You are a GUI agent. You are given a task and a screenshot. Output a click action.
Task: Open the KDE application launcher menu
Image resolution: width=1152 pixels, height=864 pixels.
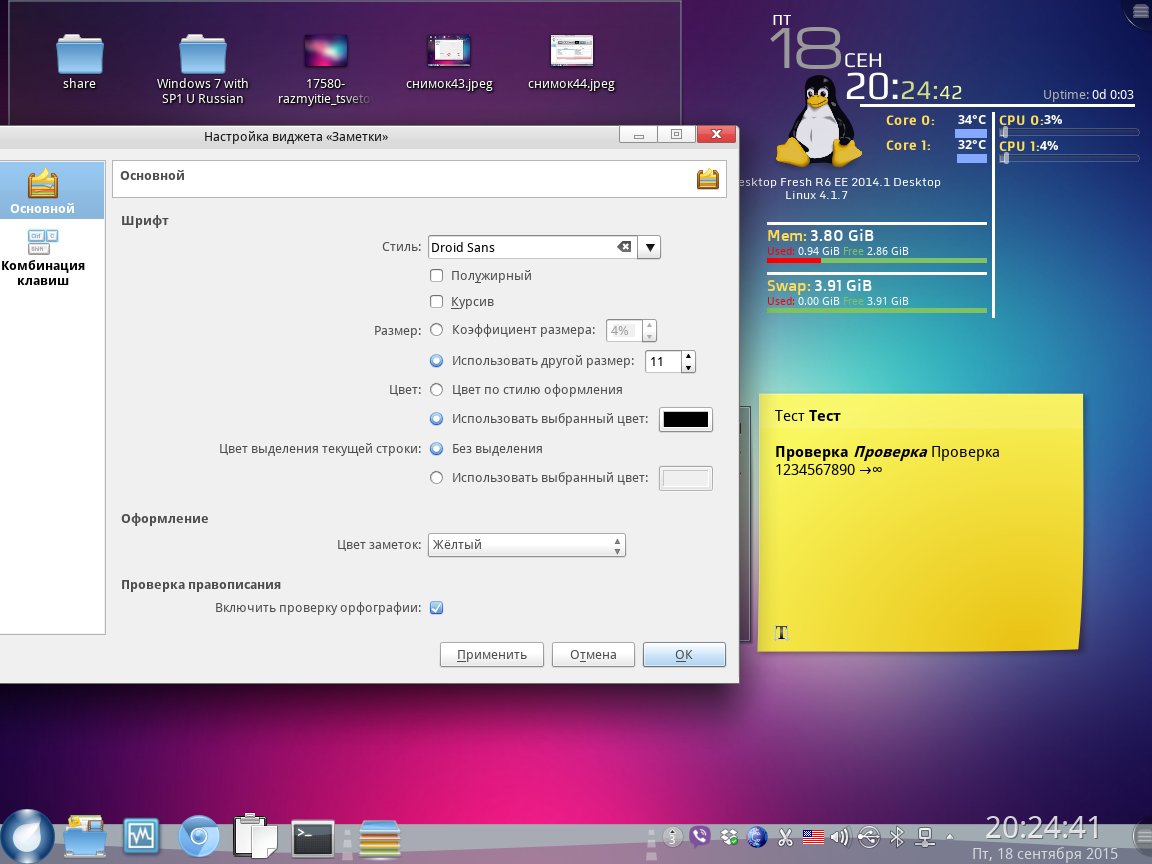[x=27, y=836]
